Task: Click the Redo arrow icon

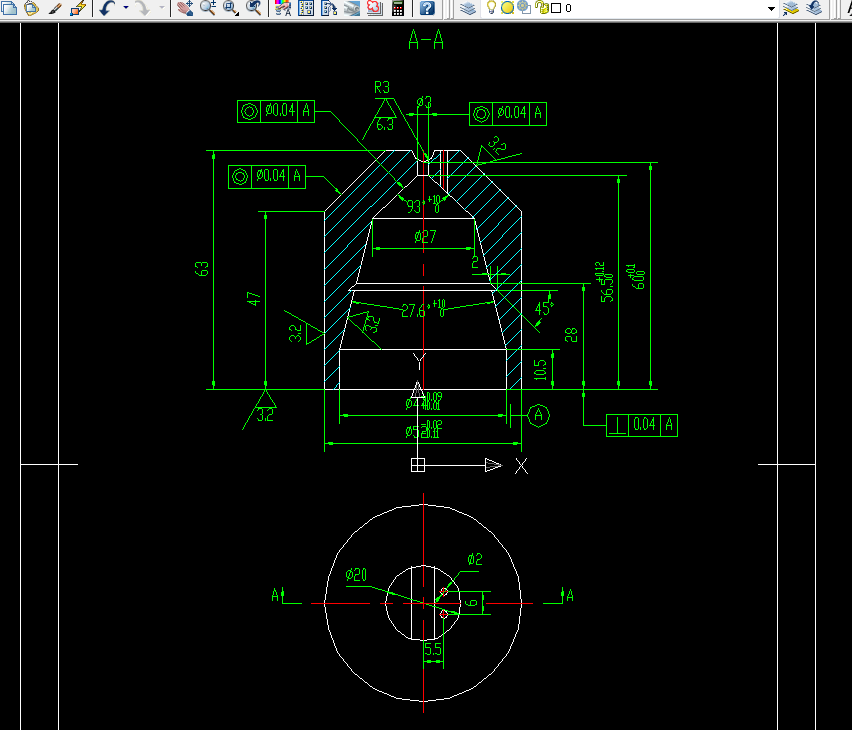Action: 143,8
